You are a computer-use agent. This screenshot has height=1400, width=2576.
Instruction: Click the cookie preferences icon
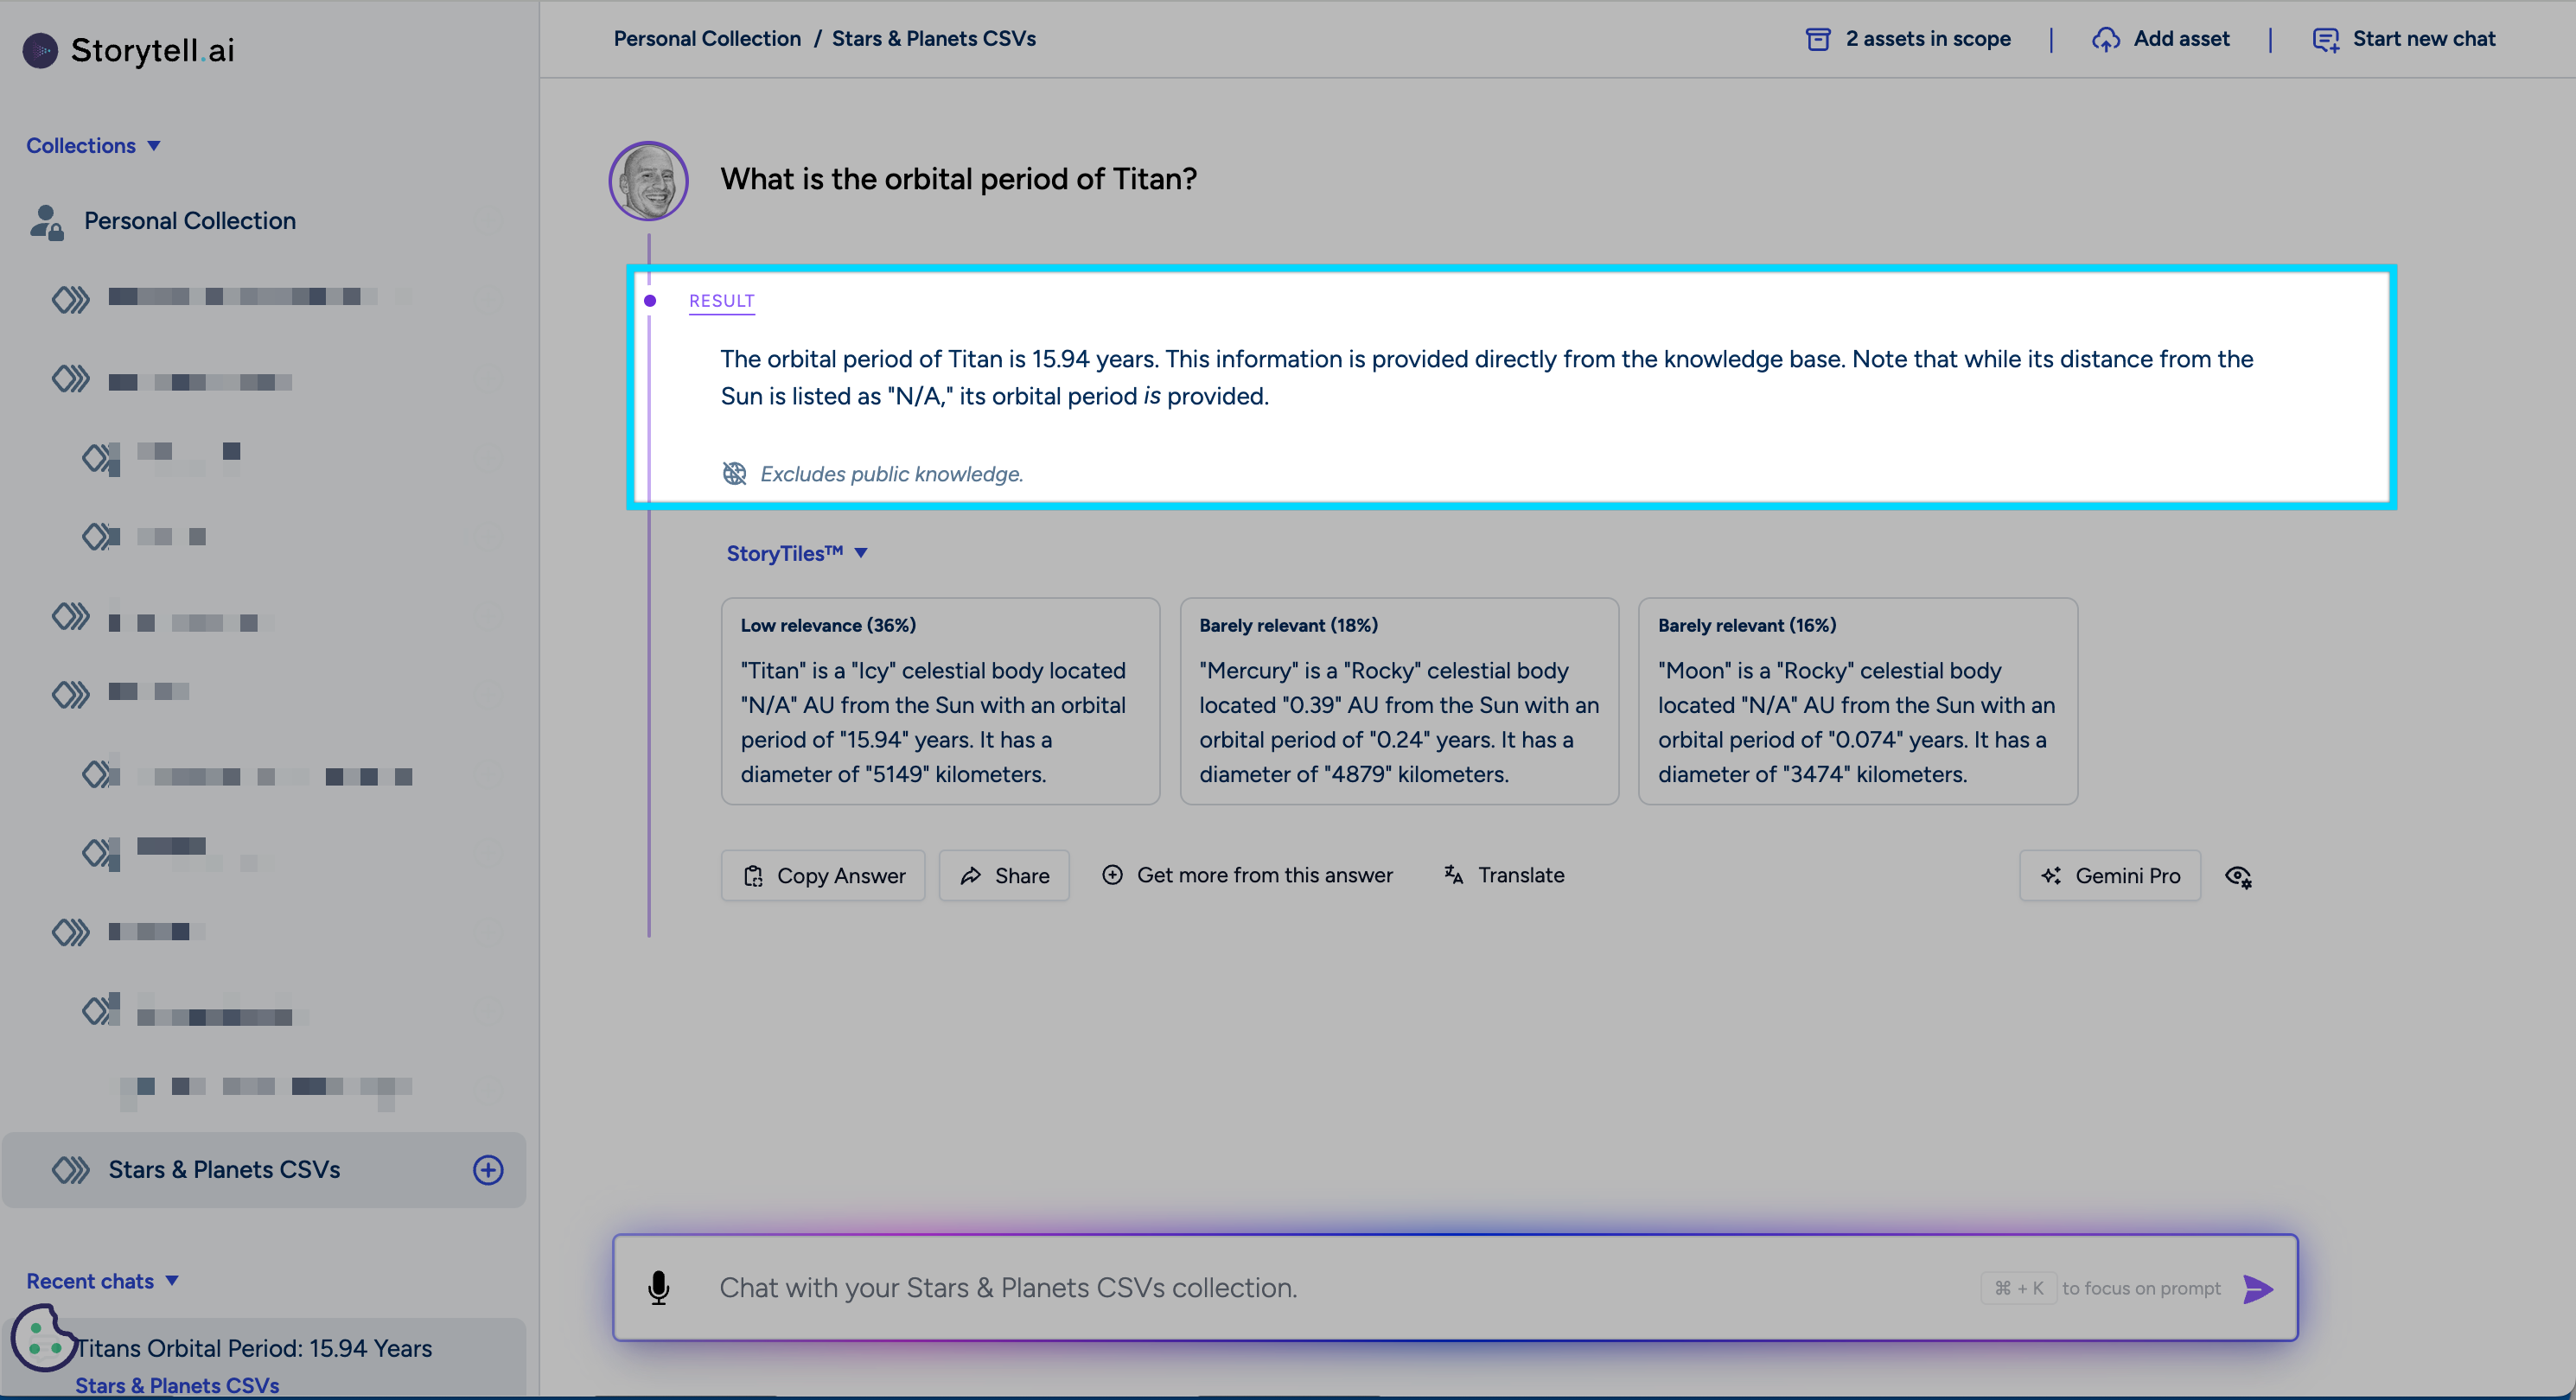click(x=42, y=1338)
